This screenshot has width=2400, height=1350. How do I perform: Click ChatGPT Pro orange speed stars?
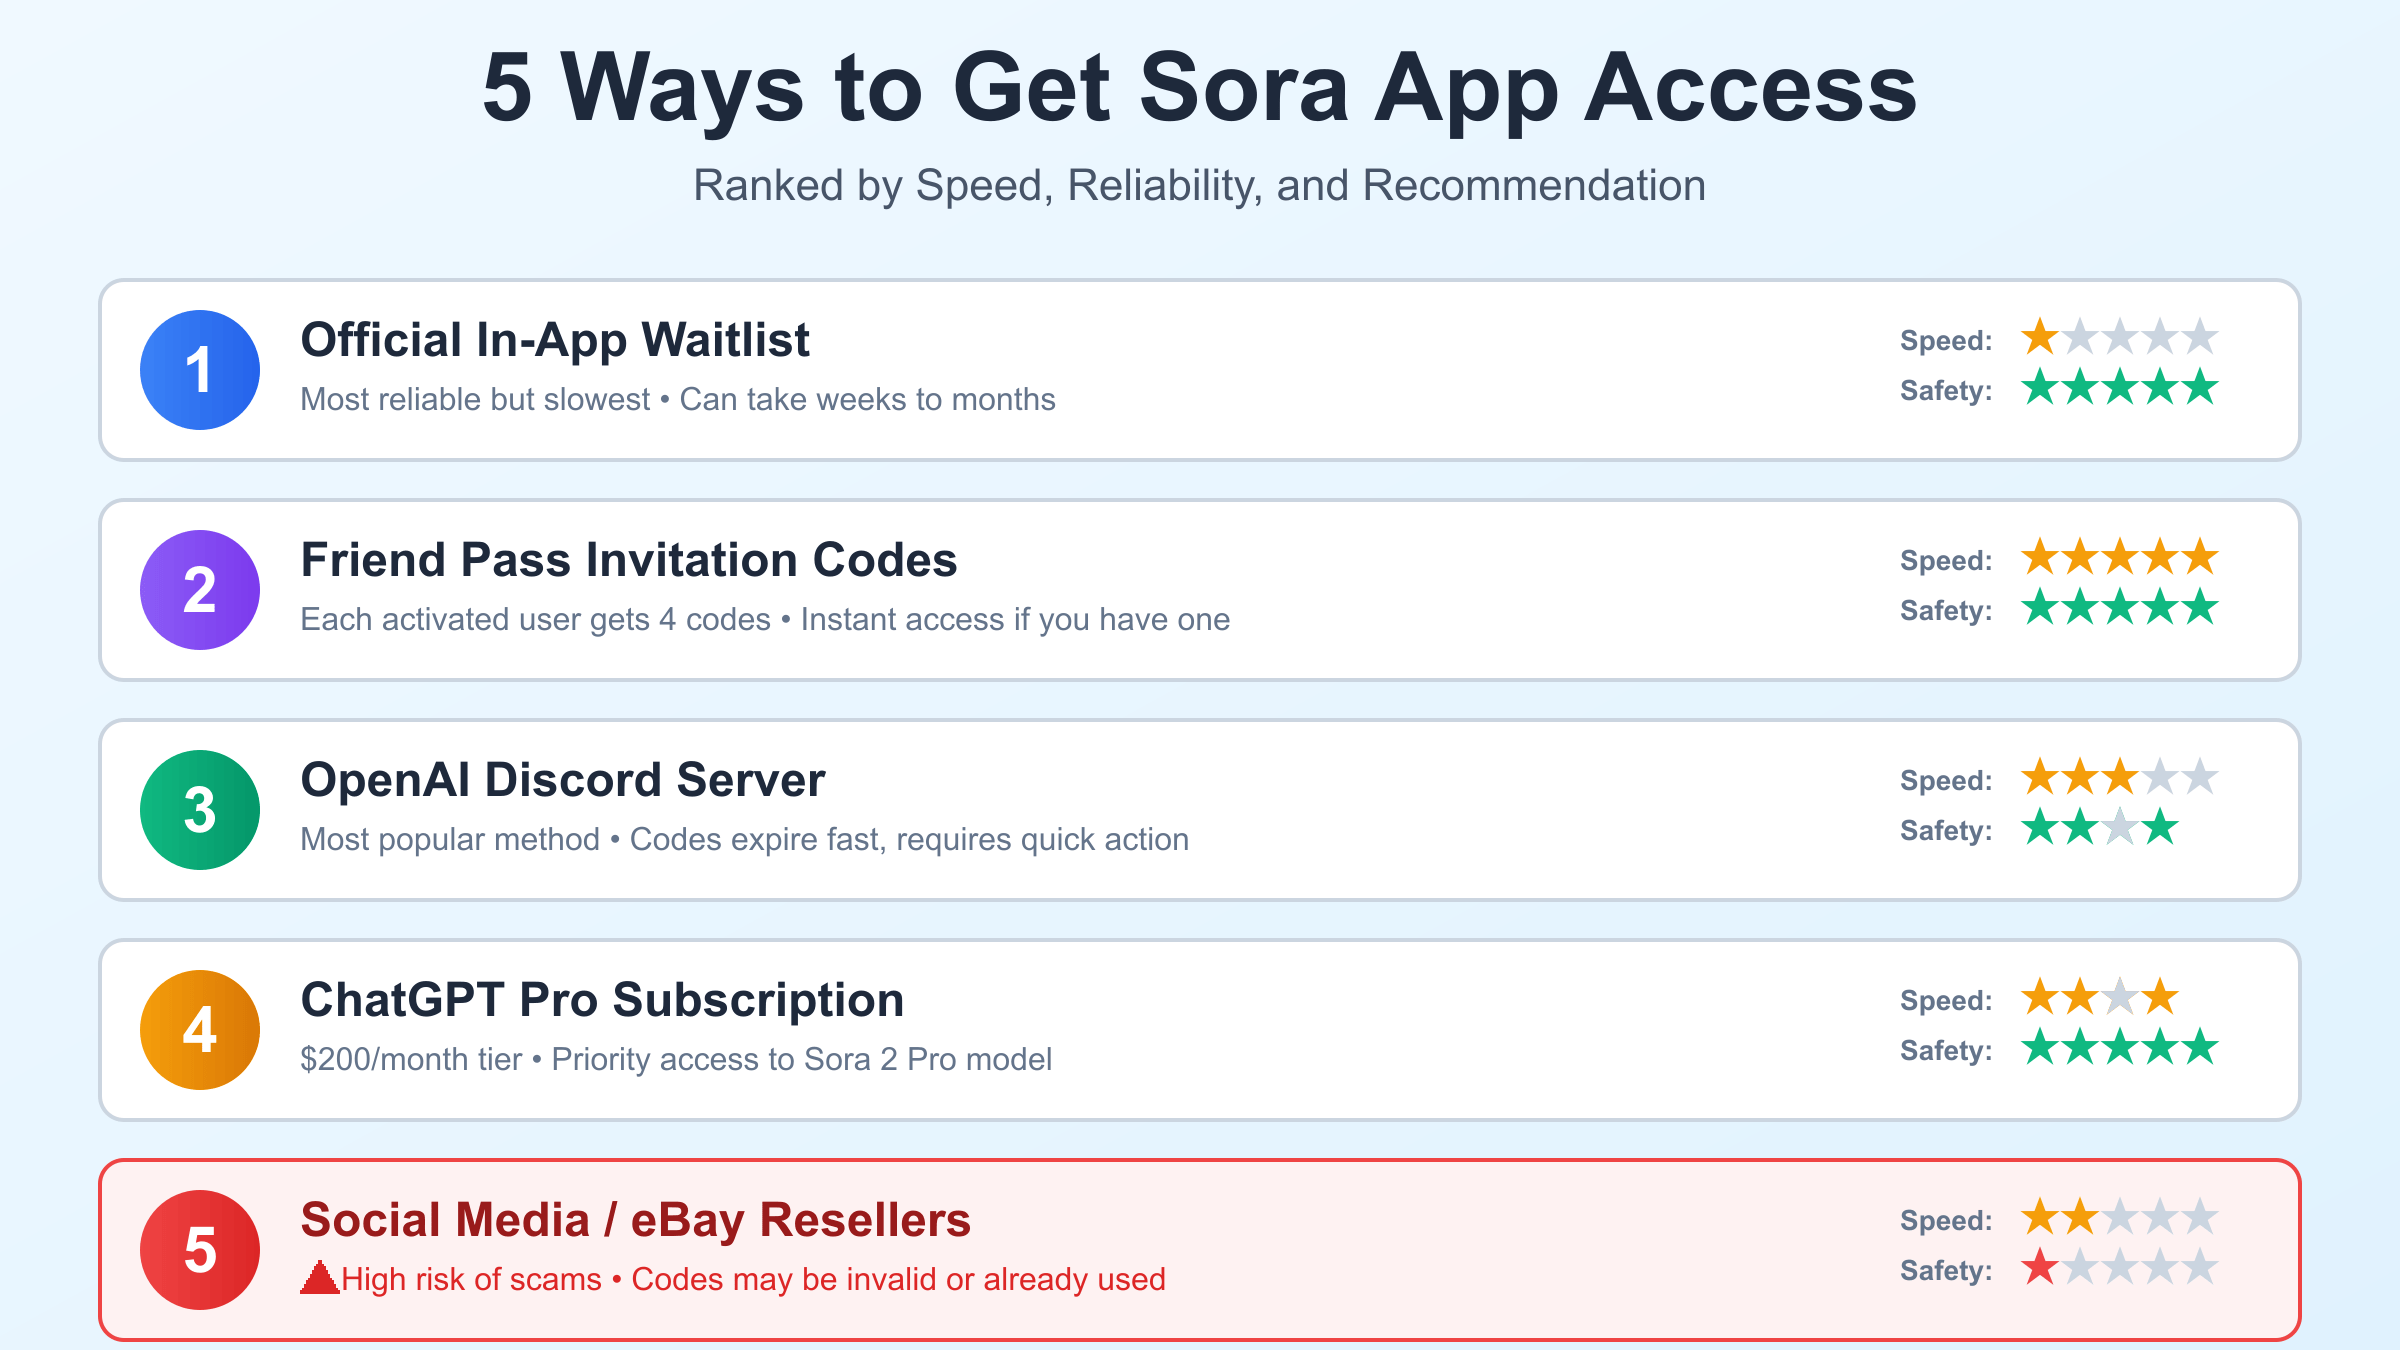click(x=2099, y=998)
